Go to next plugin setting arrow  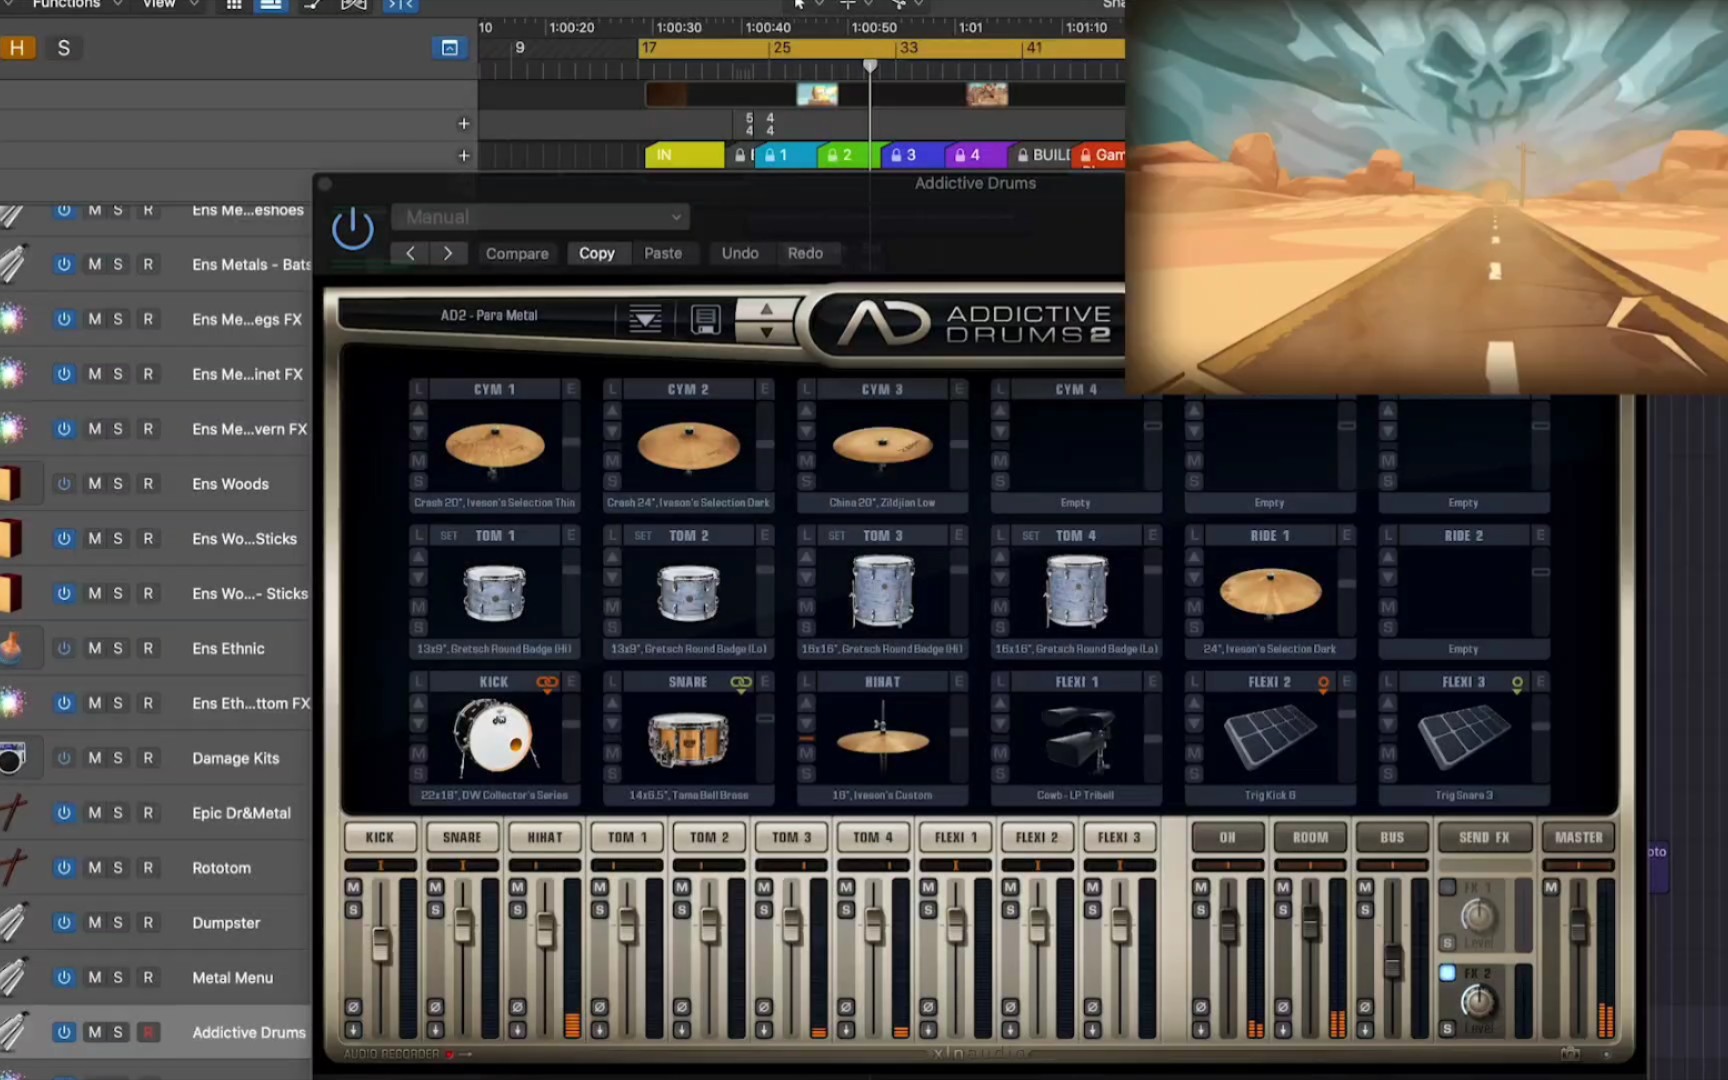click(x=448, y=253)
